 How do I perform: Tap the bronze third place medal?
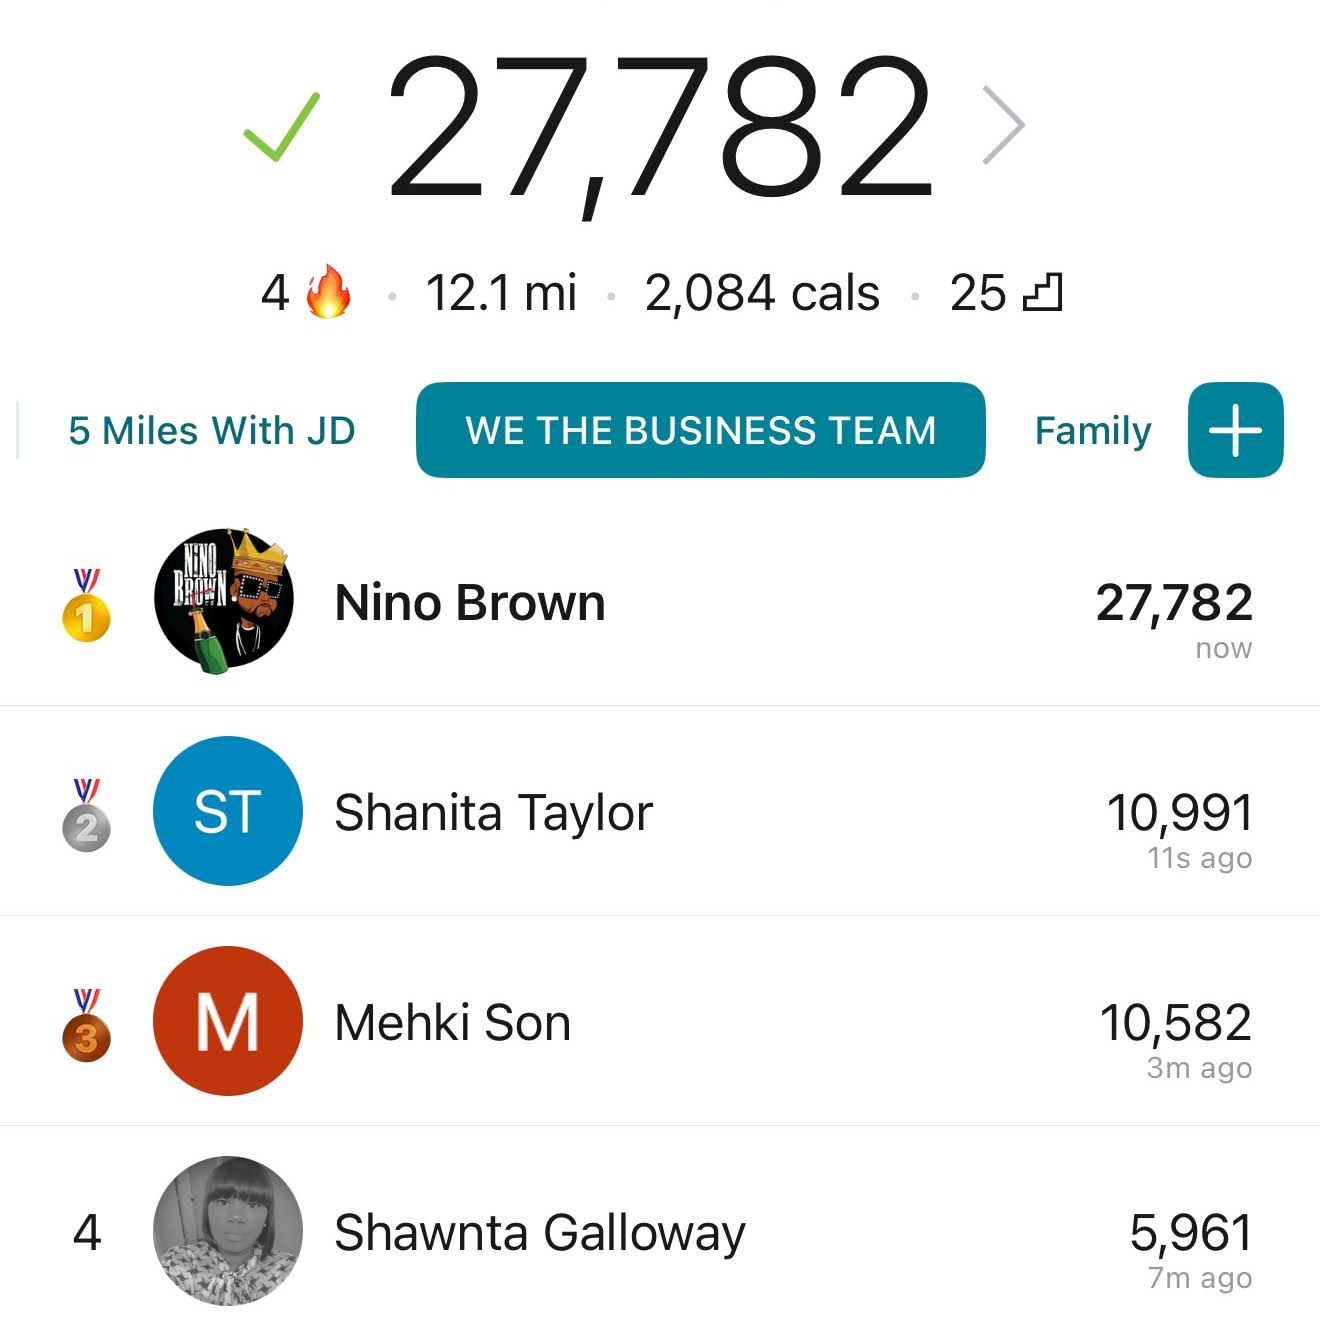(x=87, y=1025)
